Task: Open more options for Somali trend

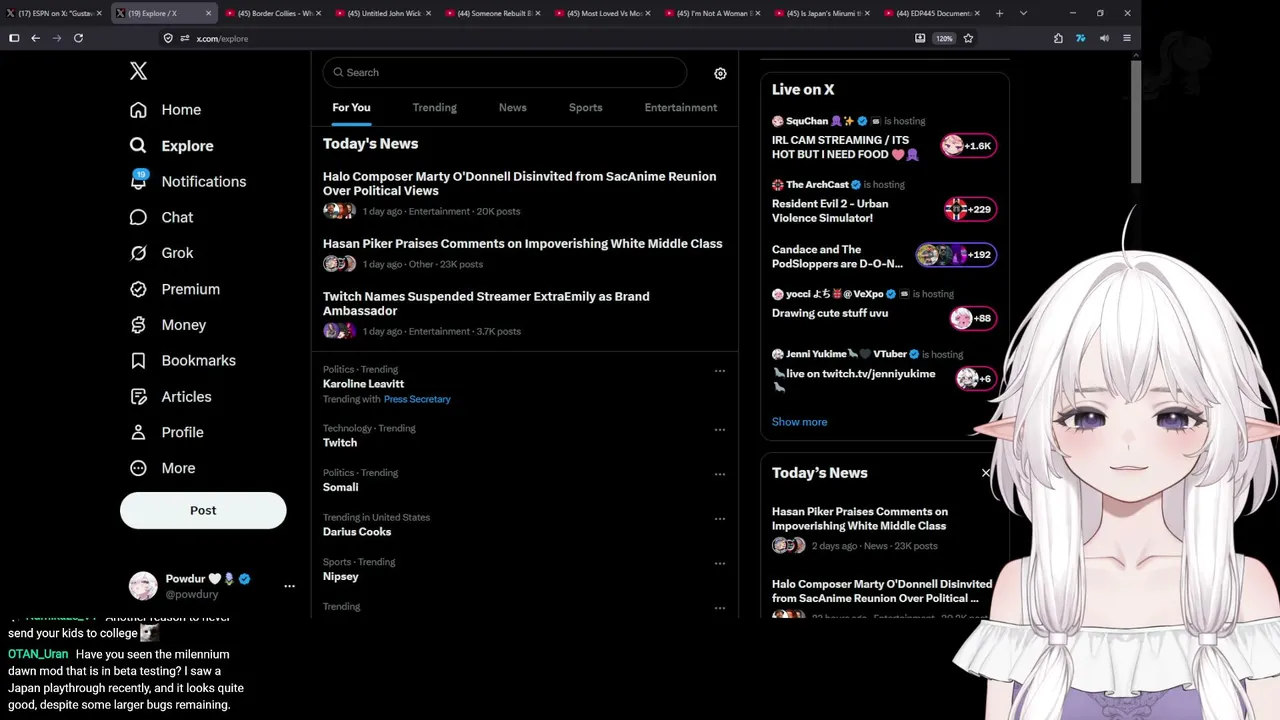Action: (719, 474)
